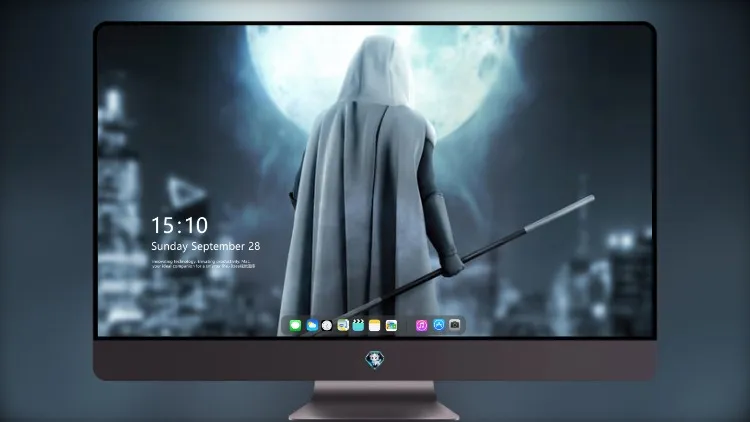Open the Notes app in the dock
Viewport: 750px width, 422px height.
(x=375, y=326)
